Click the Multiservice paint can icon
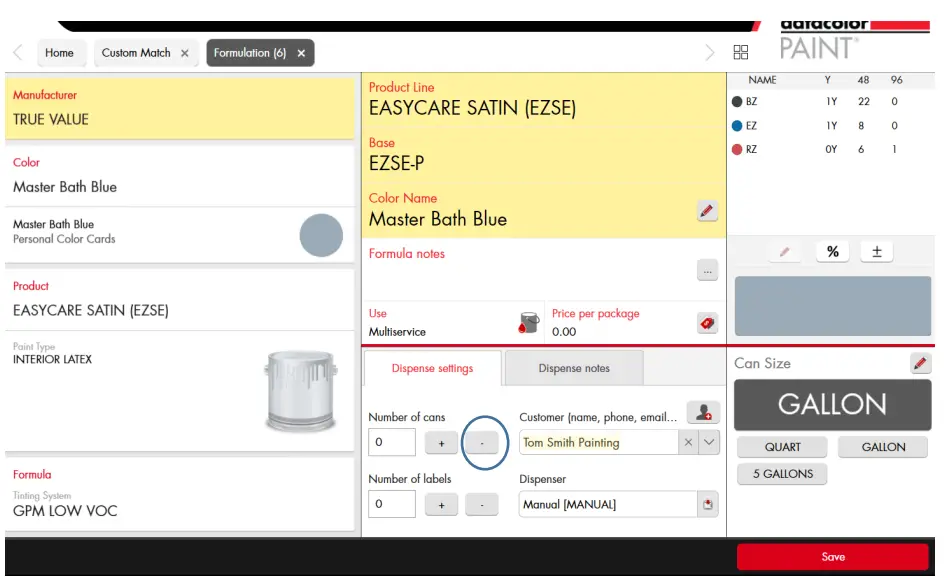The width and height of the screenshot is (950, 588). pos(529,323)
